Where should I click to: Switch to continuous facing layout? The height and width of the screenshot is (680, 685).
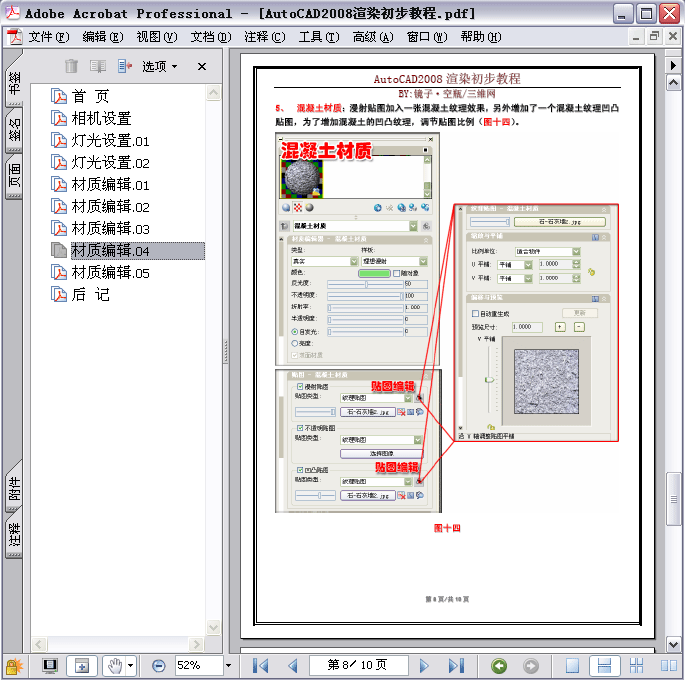pos(636,666)
